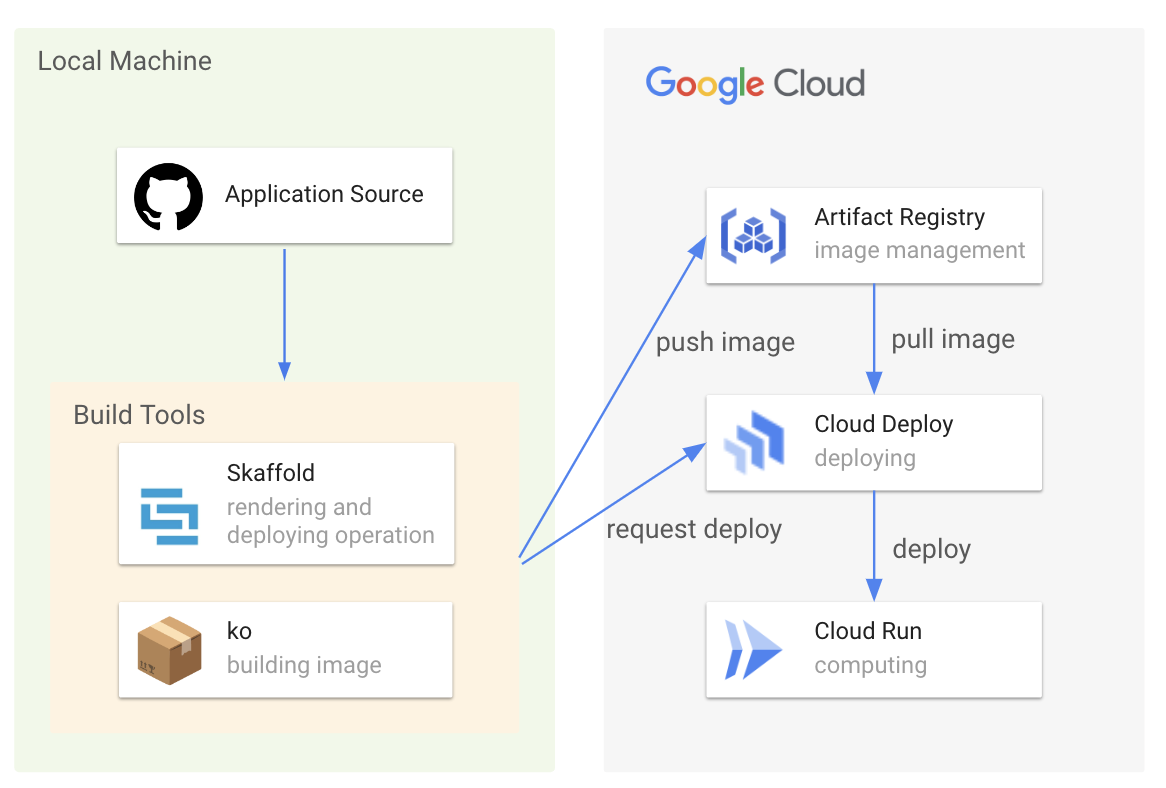Click the Cloud Deploy icon
The height and width of the screenshot is (788, 1166).
pyautogui.click(x=754, y=442)
